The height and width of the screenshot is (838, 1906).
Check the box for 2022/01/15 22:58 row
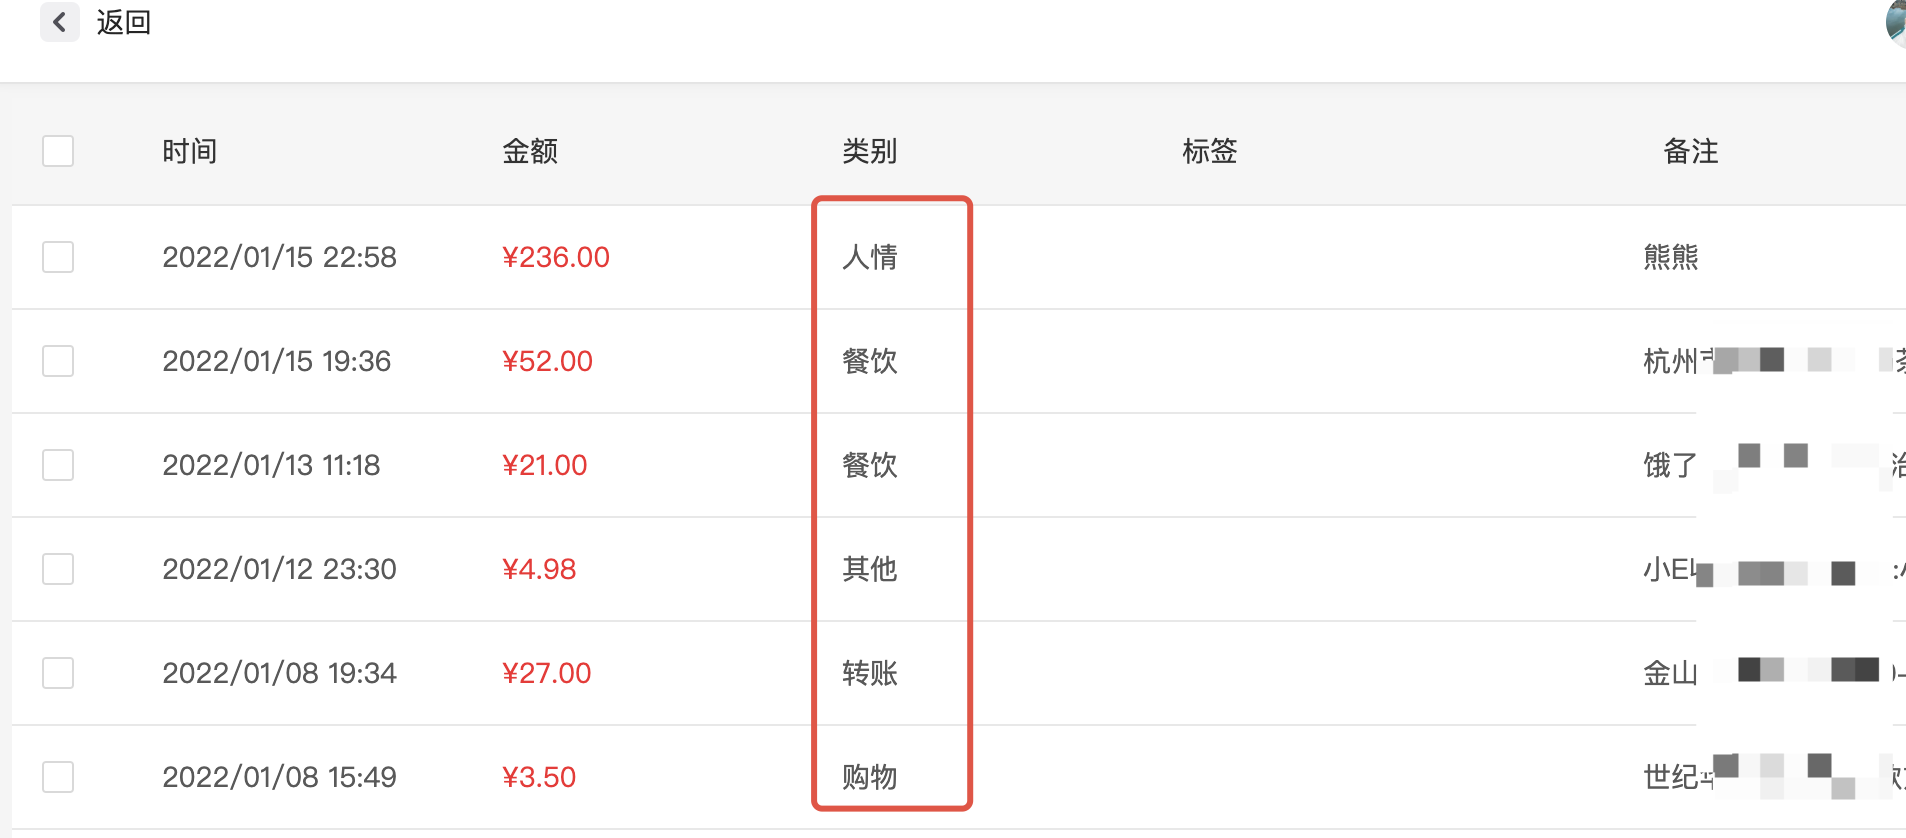click(x=58, y=257)
